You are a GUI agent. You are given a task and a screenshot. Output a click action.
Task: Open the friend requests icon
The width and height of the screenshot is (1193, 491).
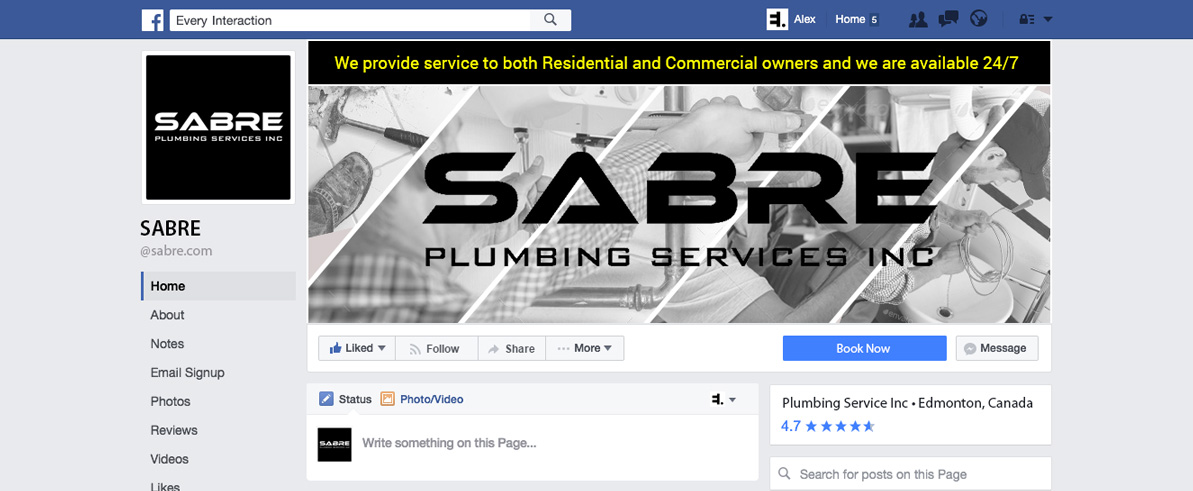point(918,20)
